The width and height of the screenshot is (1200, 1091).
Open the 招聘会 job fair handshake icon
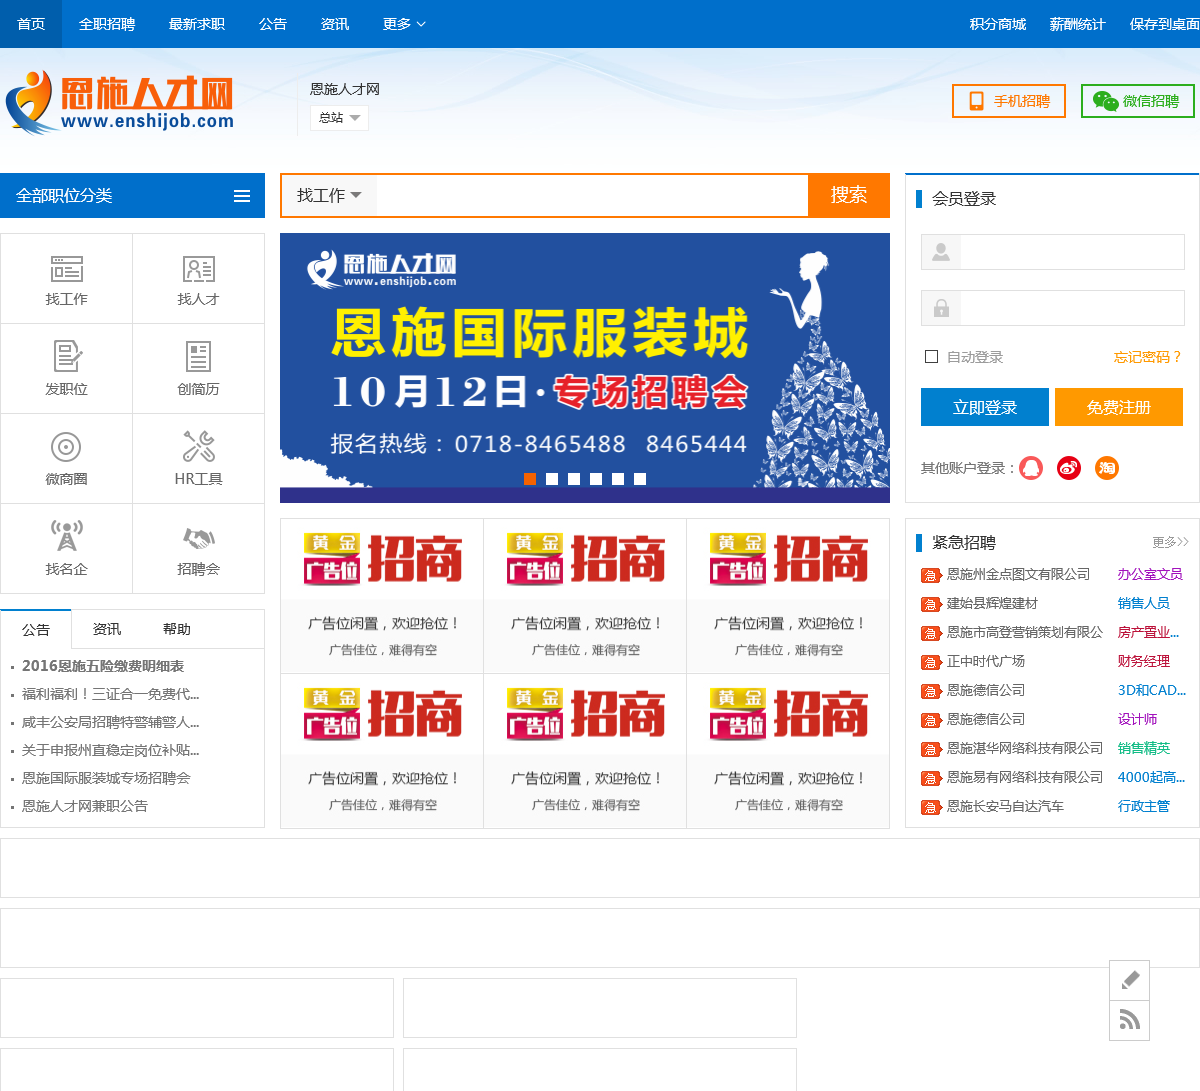[x=198, y=538]
